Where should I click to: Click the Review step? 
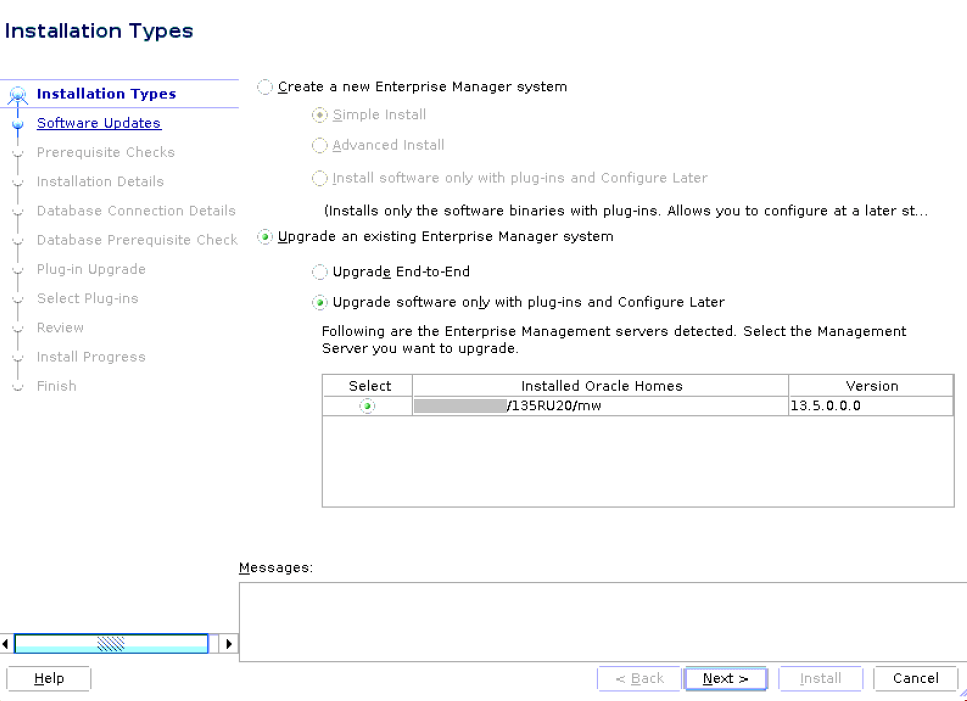[x=60, y=327]
